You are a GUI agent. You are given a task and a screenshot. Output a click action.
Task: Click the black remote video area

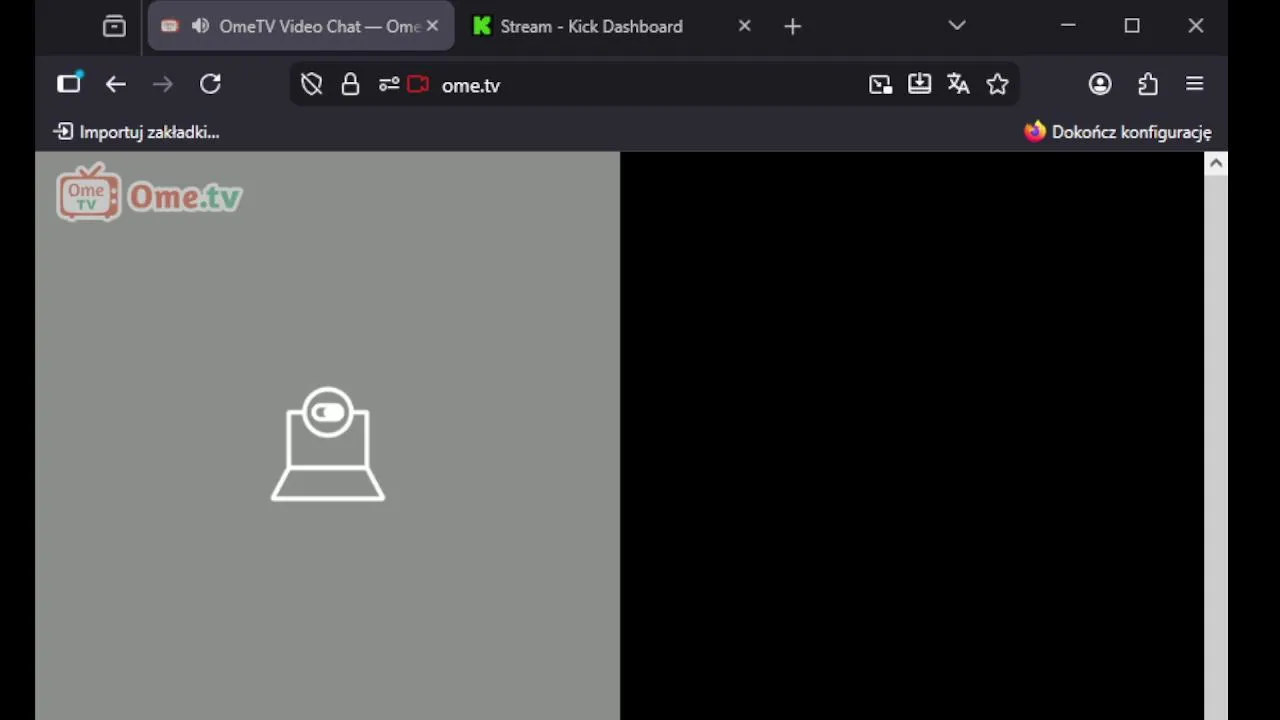(x=912, y=436)
